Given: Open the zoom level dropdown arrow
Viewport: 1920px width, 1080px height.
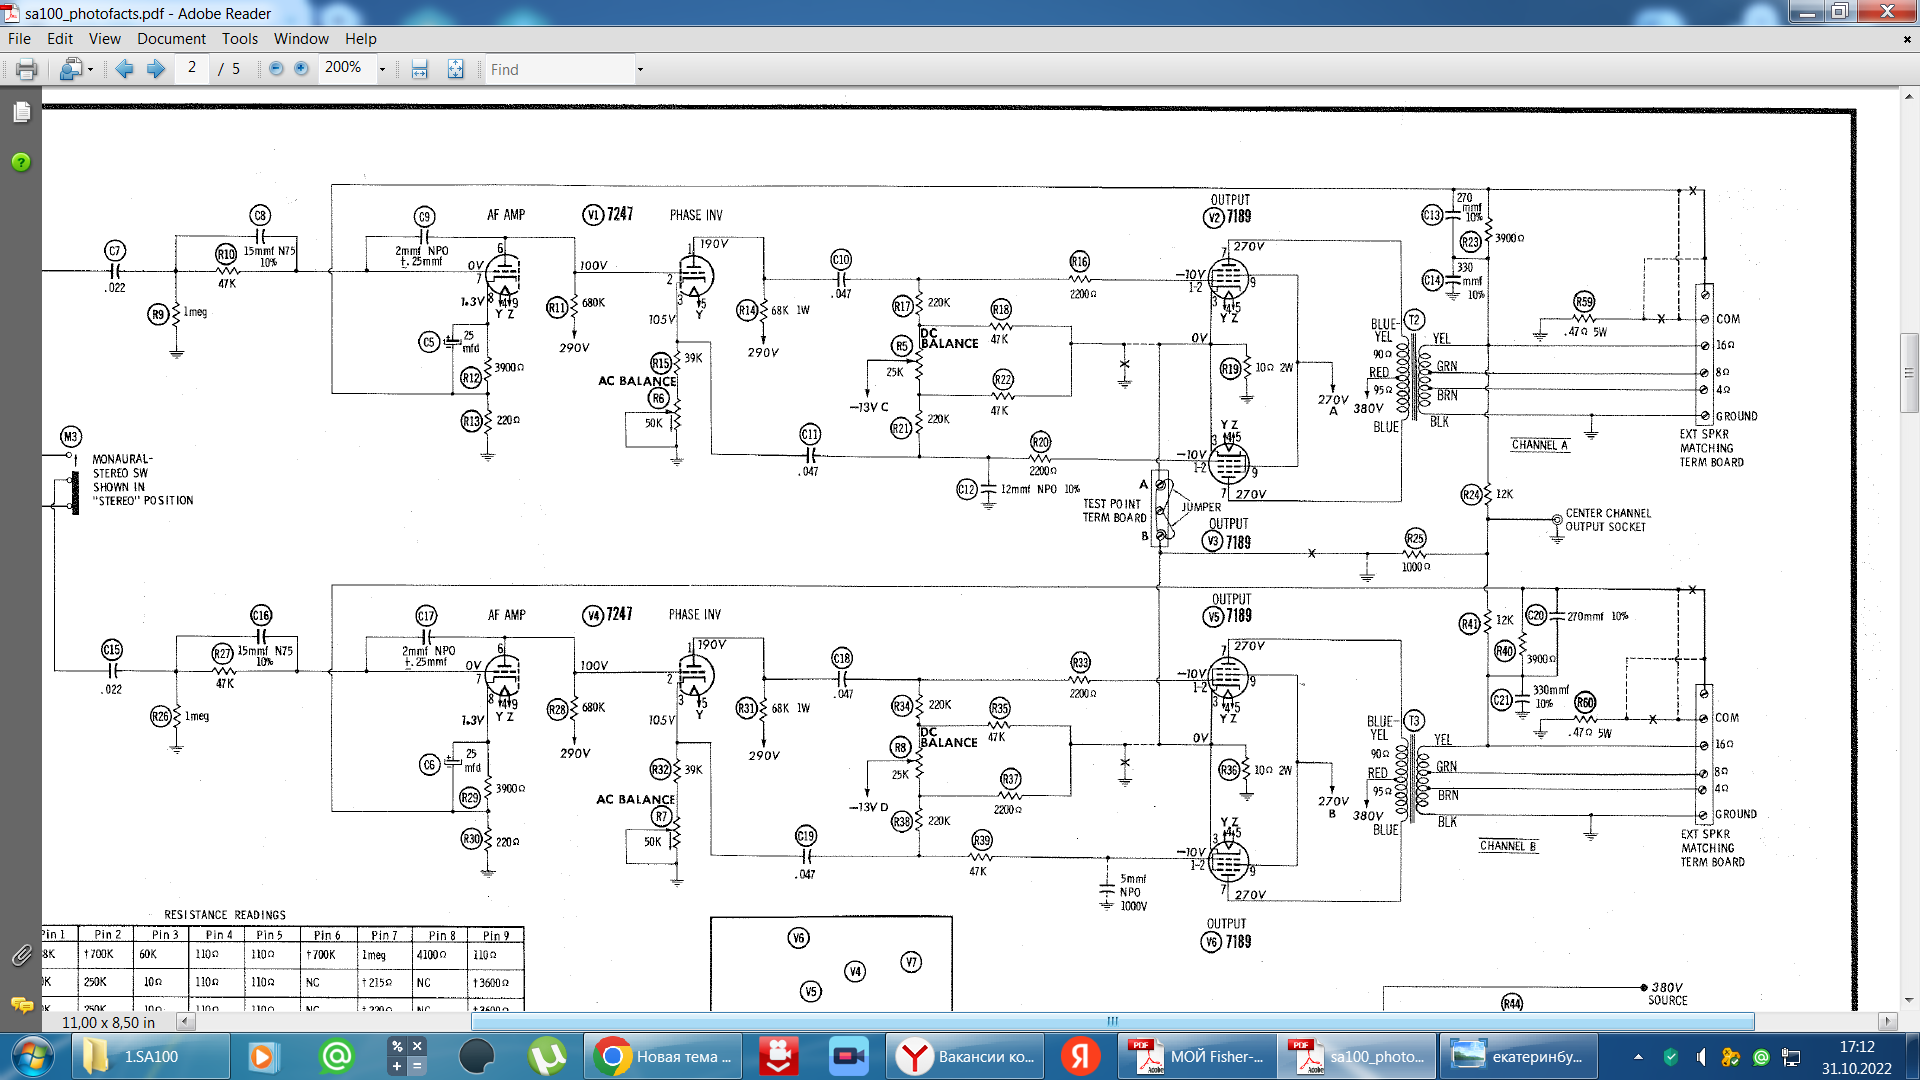Looking at the screenshot, I should tap(382, 69).
